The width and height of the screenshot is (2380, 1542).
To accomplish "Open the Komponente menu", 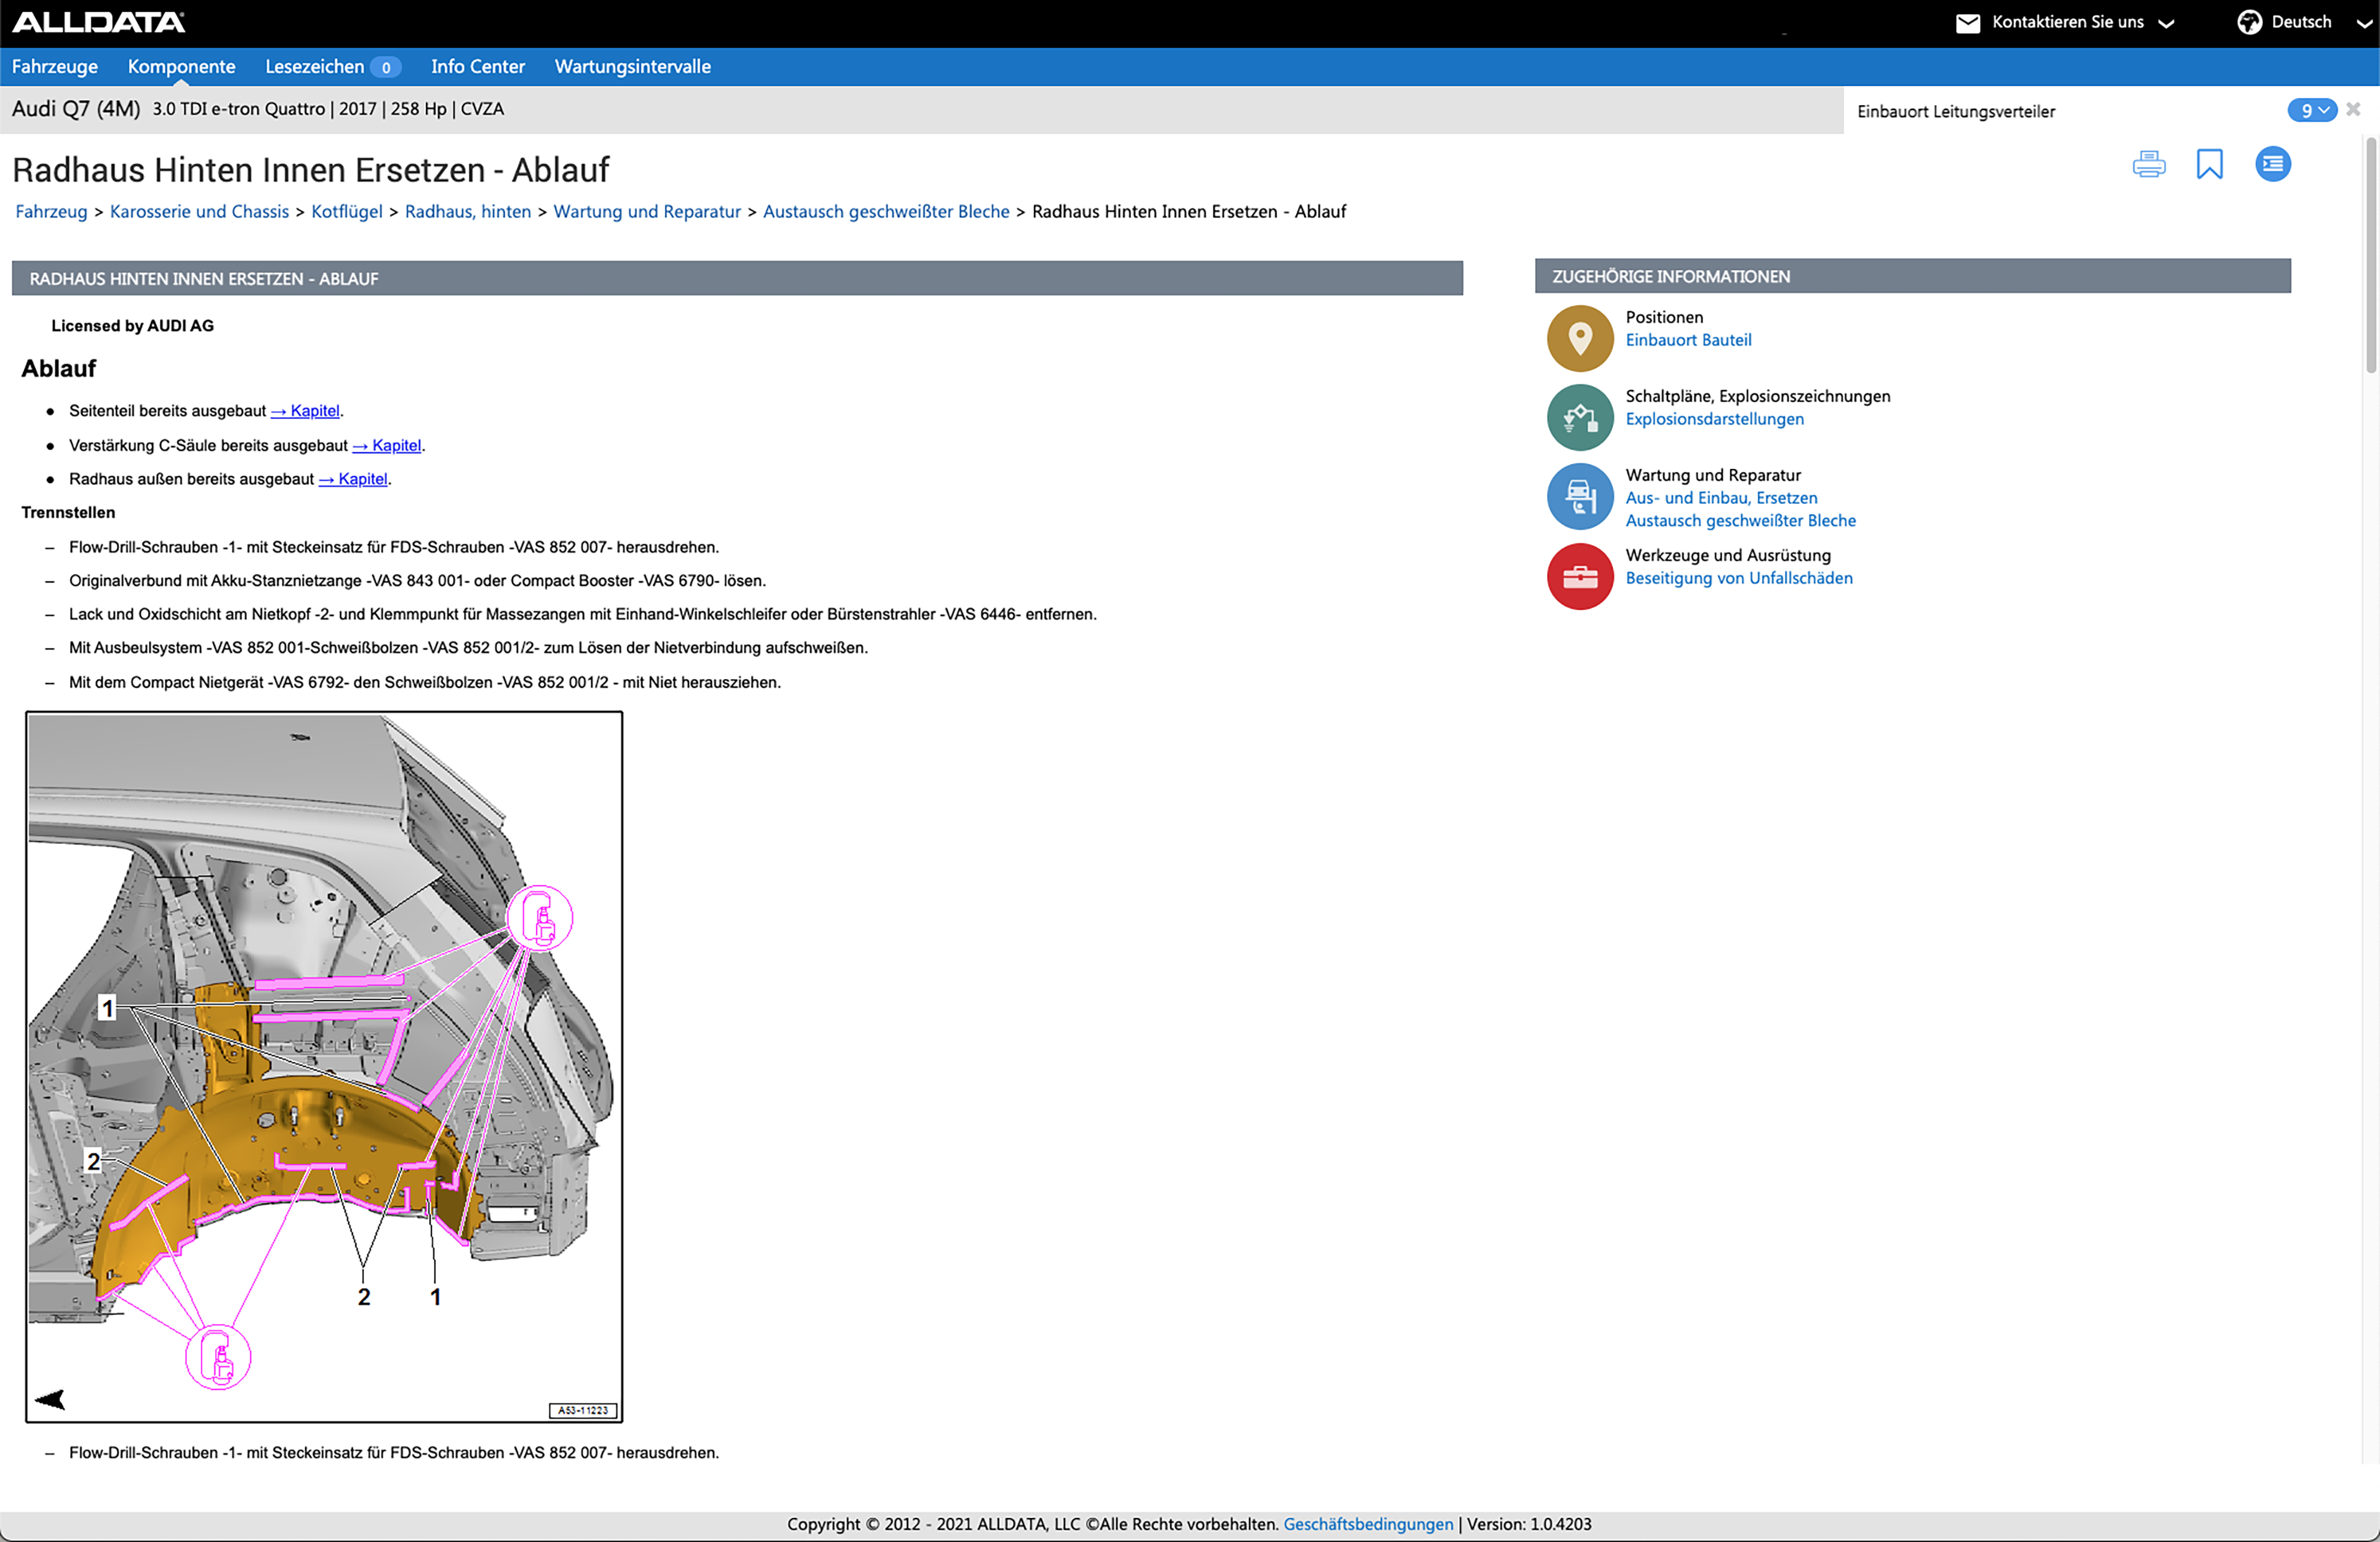I will (181, 67).
